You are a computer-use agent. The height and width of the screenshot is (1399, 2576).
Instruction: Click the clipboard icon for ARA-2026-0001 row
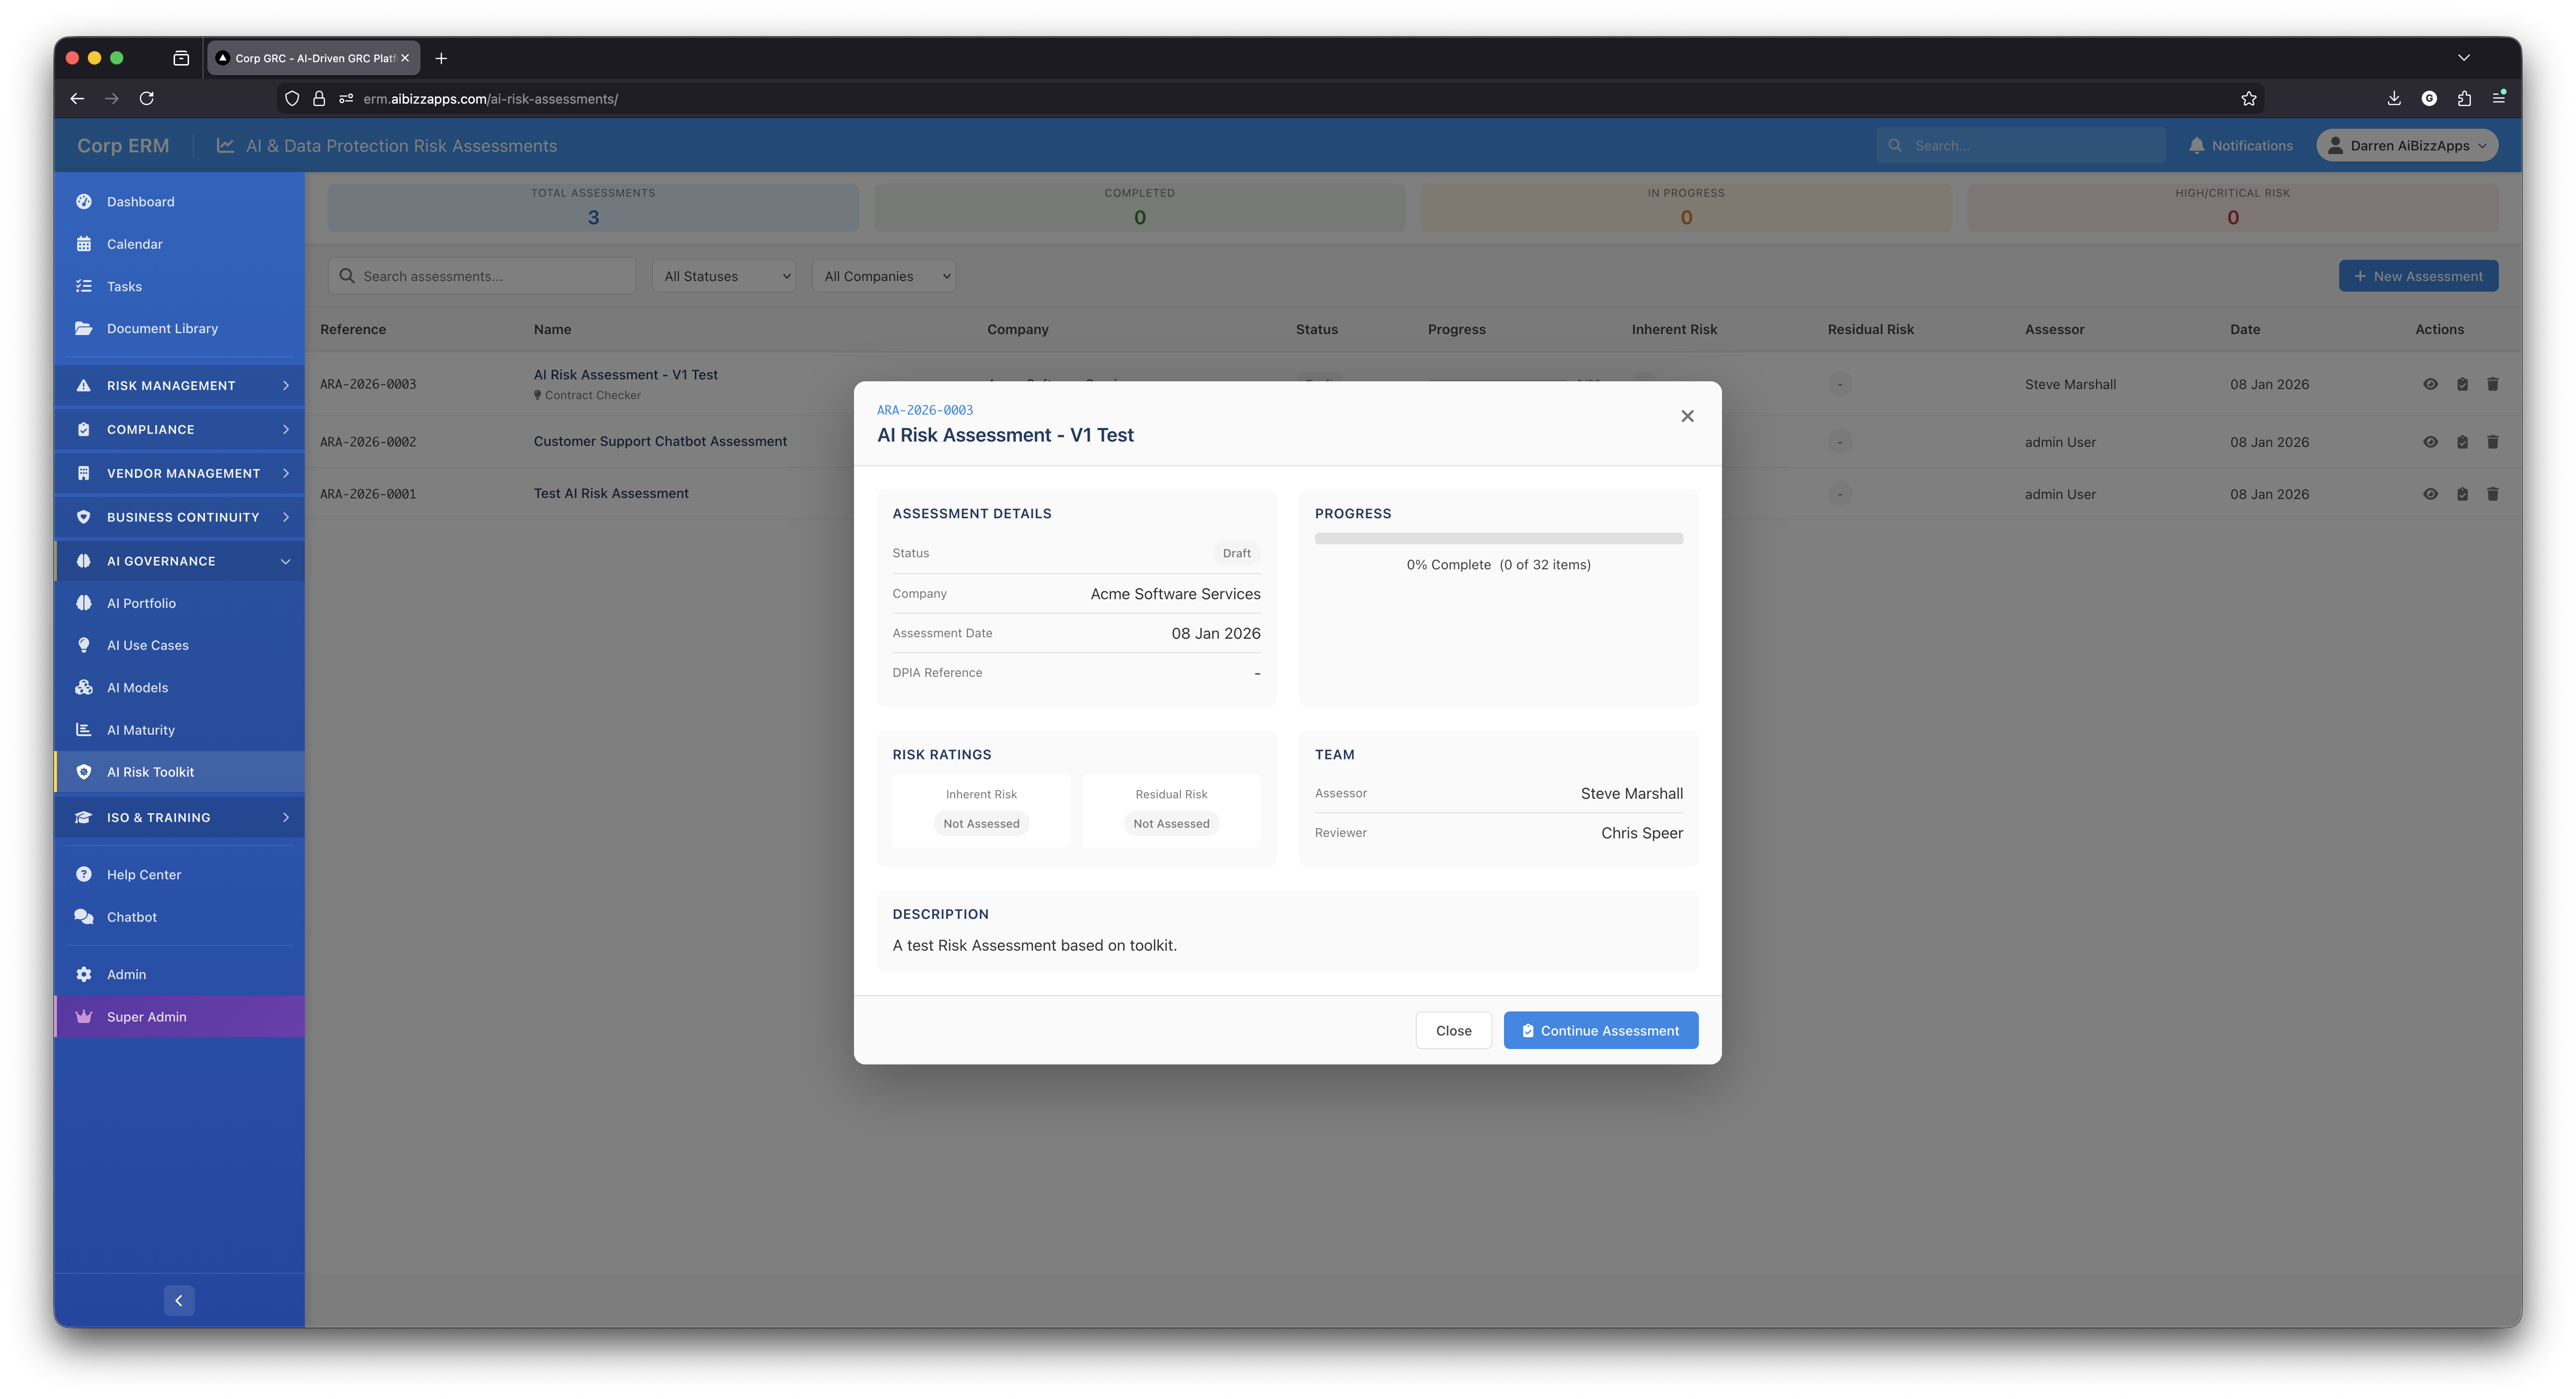(x=2462, y=494)
